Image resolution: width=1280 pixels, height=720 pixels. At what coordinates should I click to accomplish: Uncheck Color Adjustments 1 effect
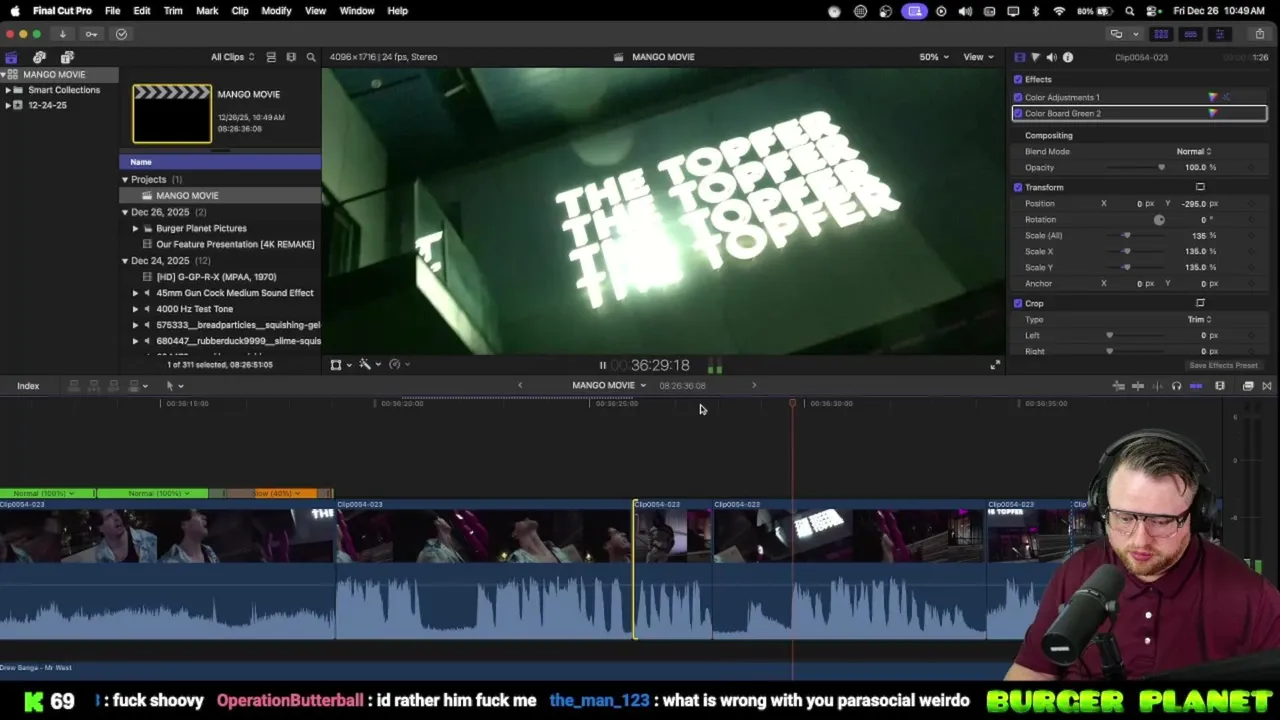click(x=1018, y=97)
